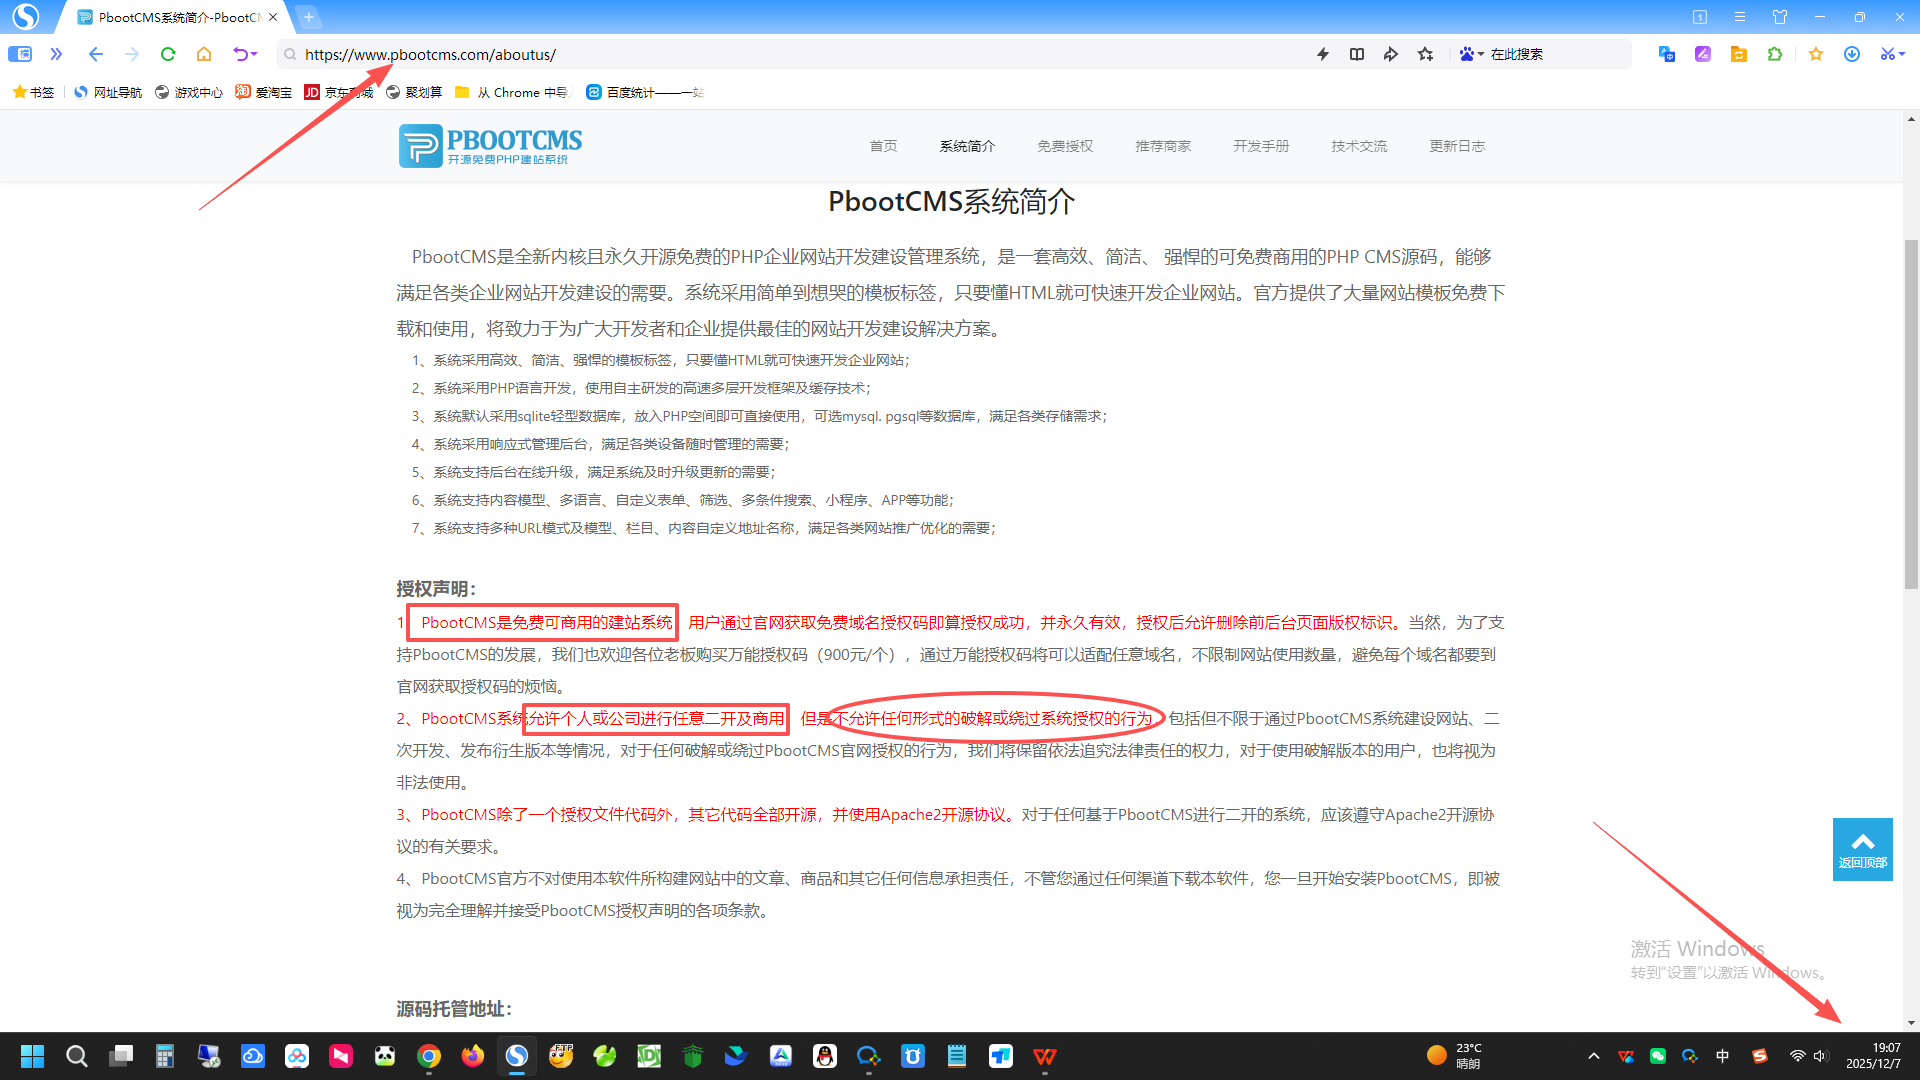This screenshot has height=1080, width=1920.
Task: Expand hidden system tray icons
Action: coord(1594,1055)
